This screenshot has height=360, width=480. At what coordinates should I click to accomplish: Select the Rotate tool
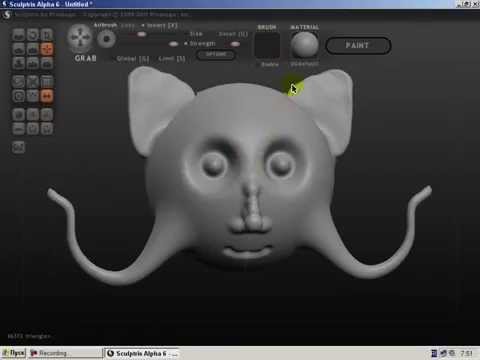point(33,35)
